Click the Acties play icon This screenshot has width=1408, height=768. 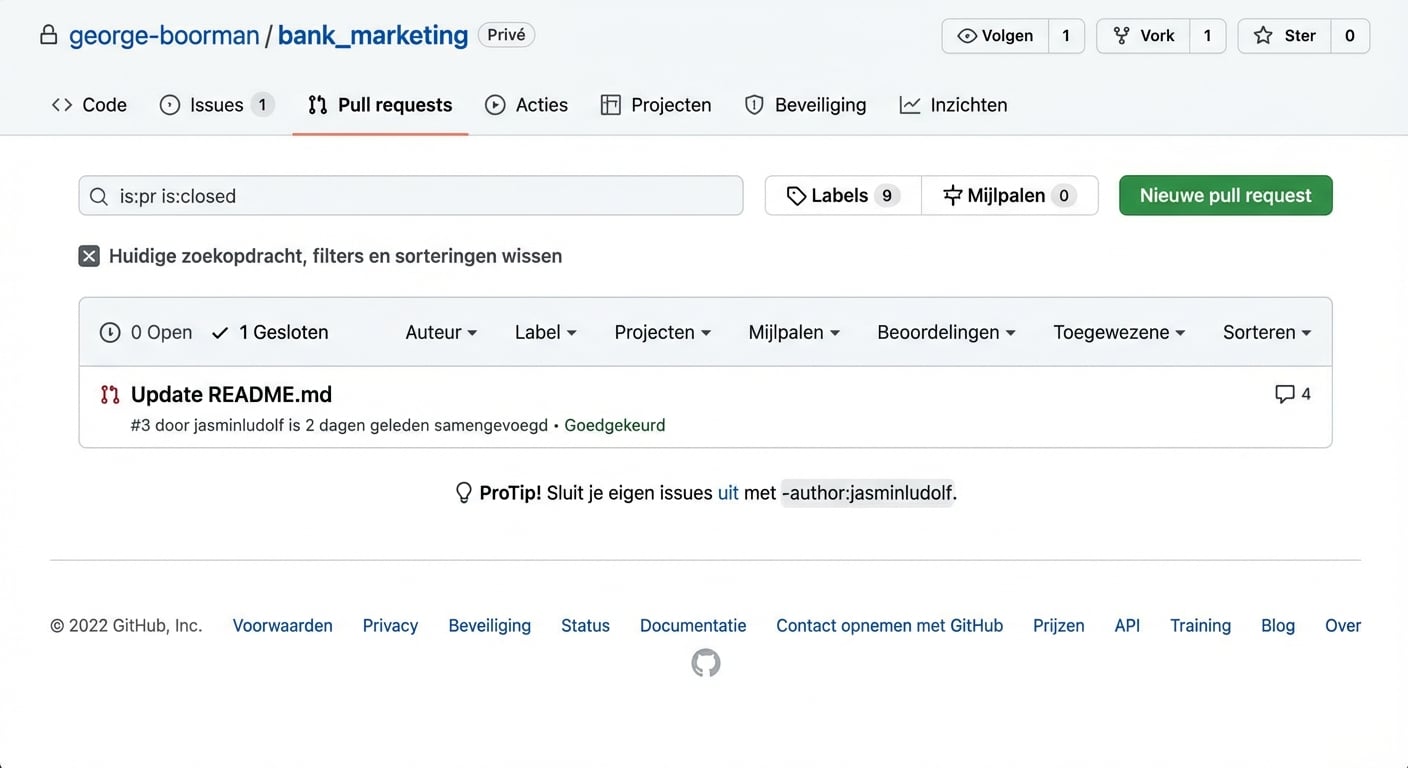point(494,104)
